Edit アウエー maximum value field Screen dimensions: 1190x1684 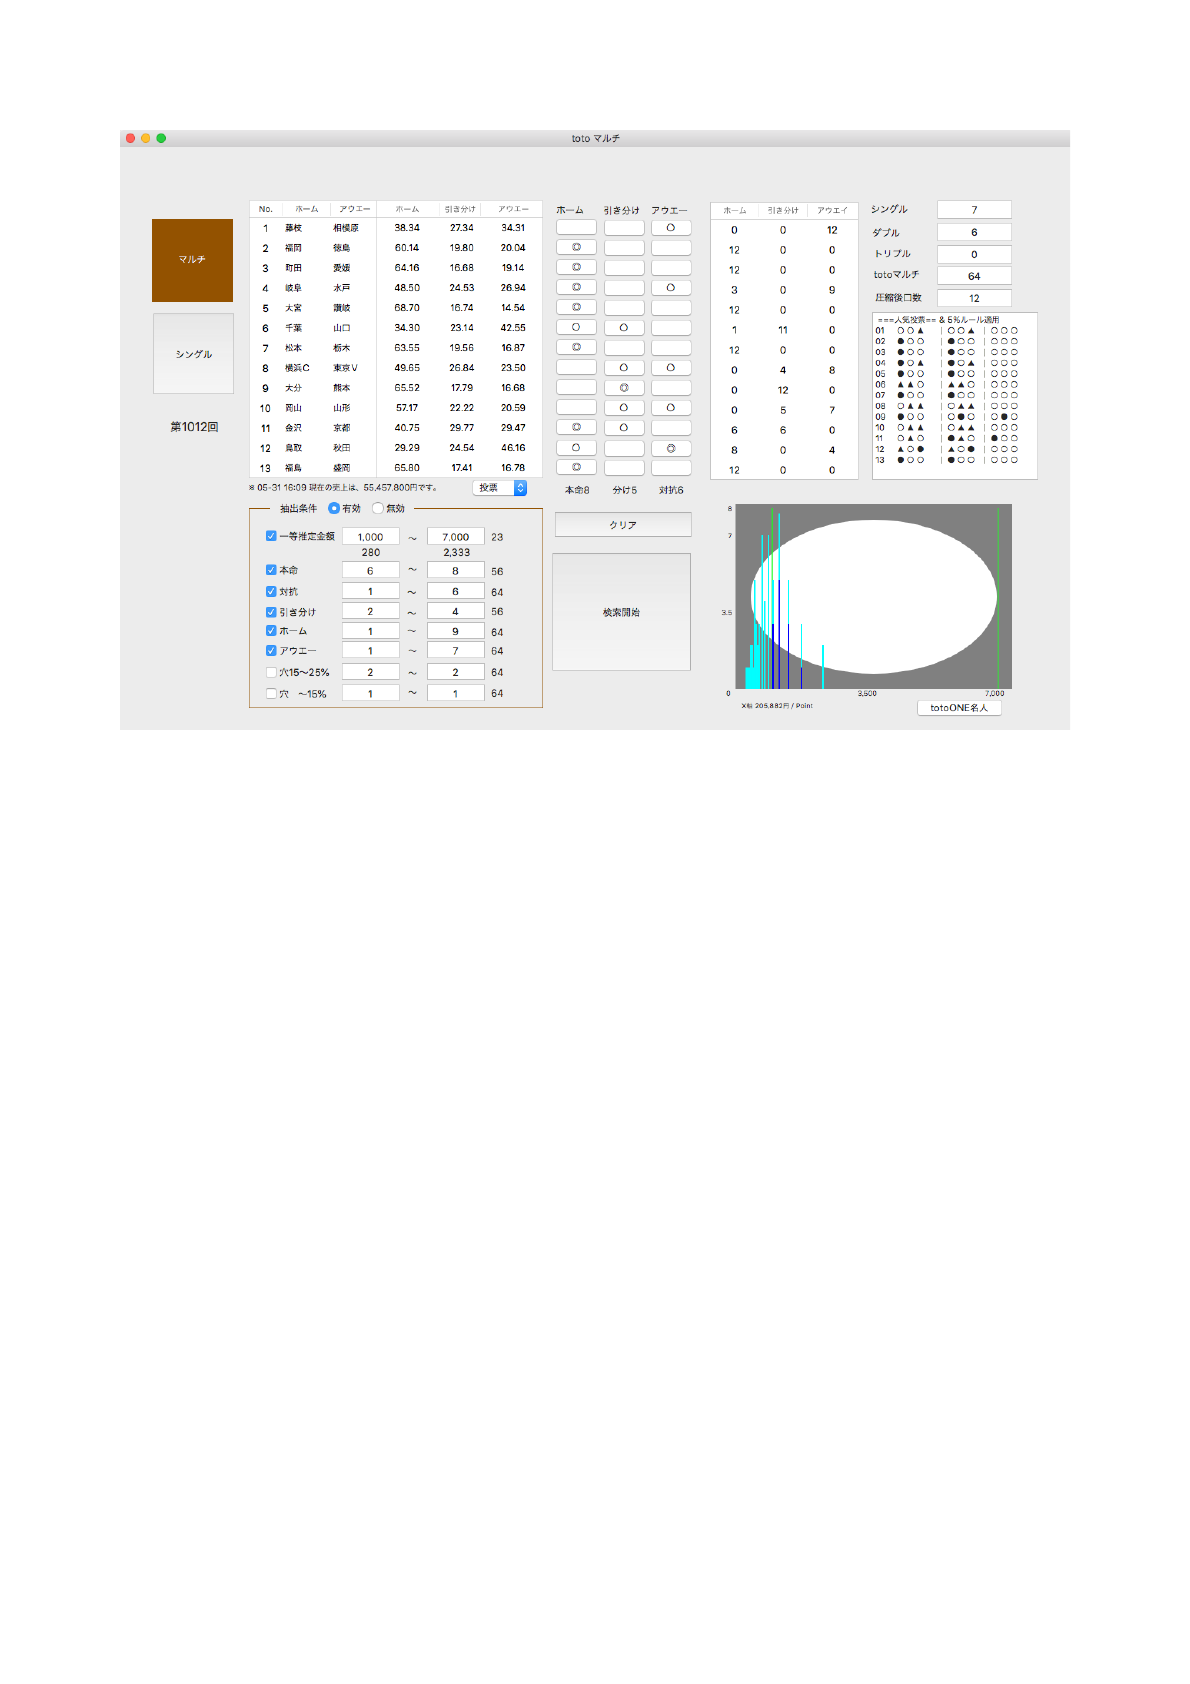[456, 651]
